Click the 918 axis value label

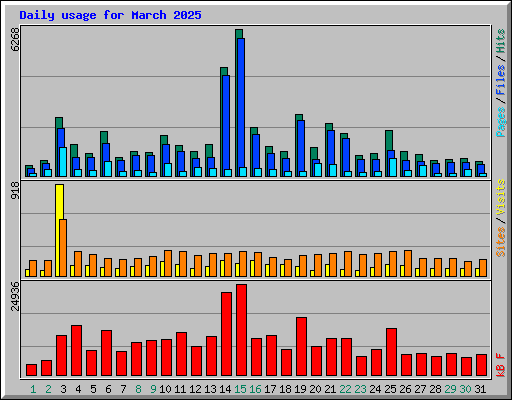[15, 191]
